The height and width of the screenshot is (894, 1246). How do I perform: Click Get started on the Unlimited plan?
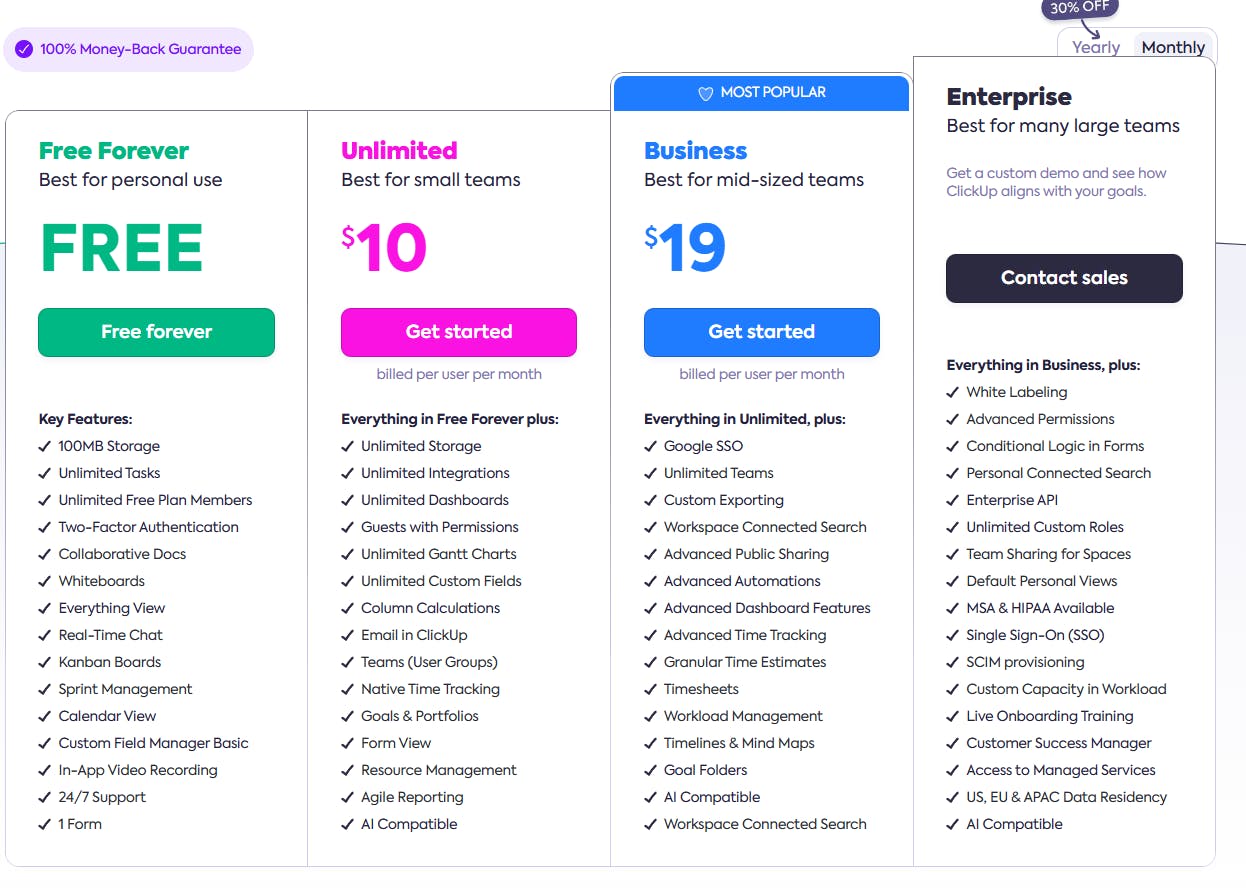[x=458, y=332]
